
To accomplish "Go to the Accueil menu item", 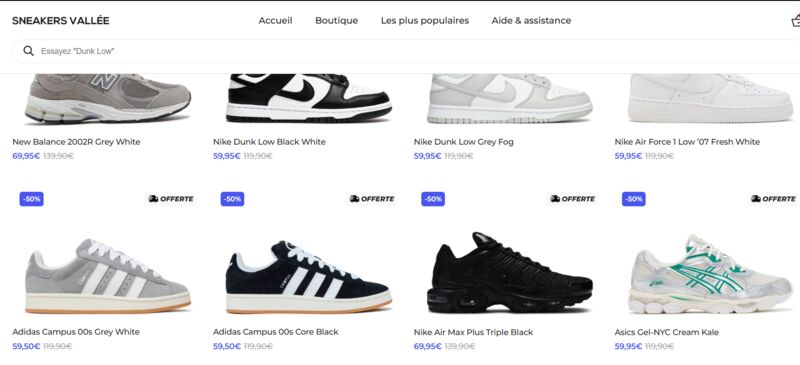I will click(x=276, y=20).
